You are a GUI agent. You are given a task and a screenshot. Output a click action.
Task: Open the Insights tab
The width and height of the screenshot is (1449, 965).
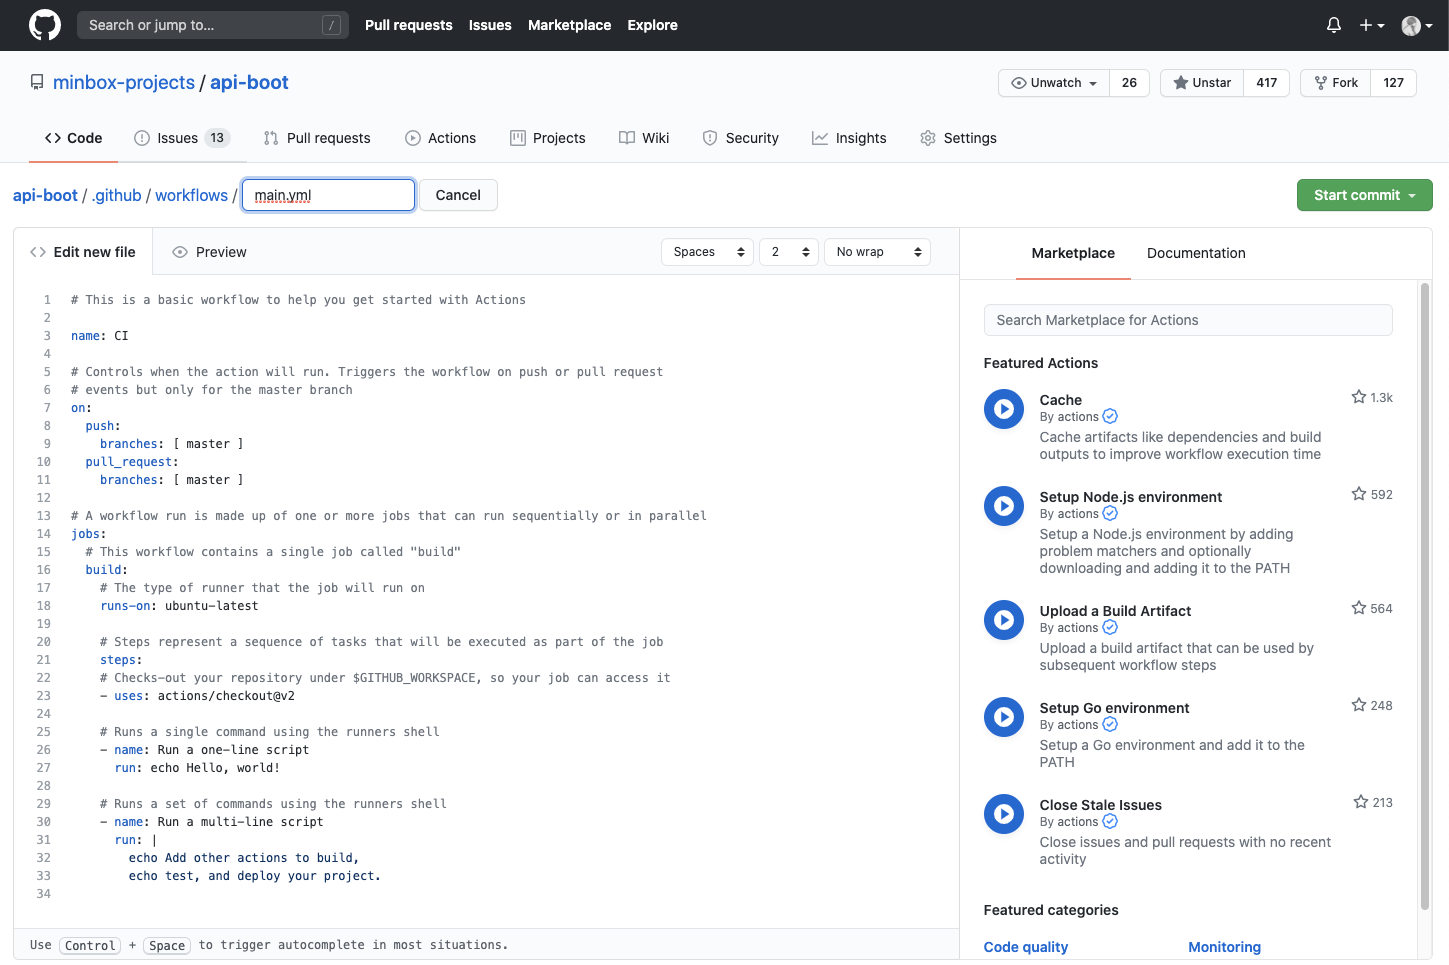pyautogui.click(x=849, y=138)
